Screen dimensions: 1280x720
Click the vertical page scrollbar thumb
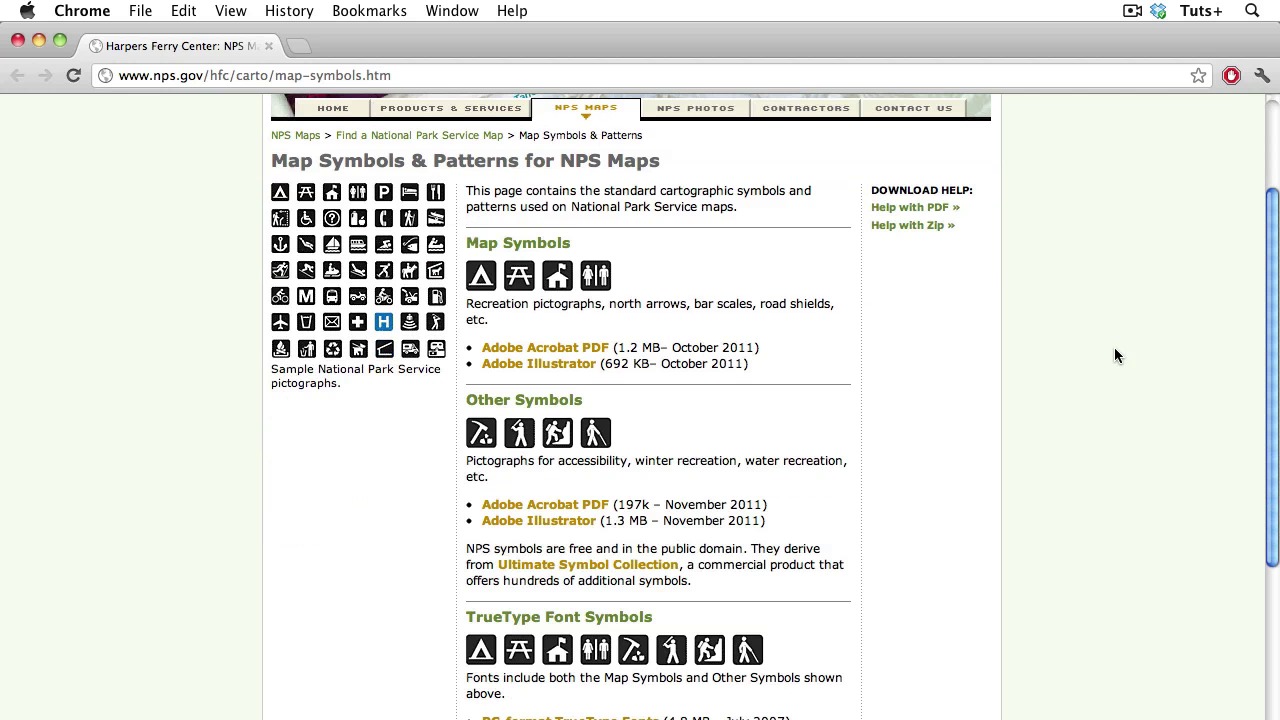1272,378
